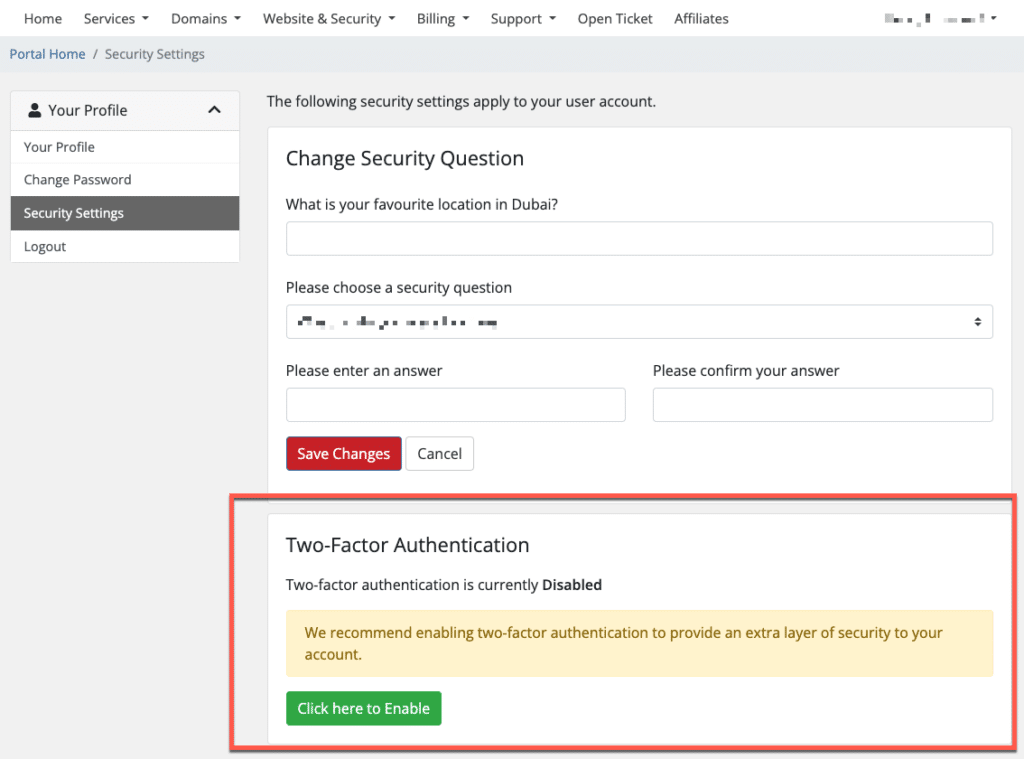Click here to Enable two-factor authentication
This screenshot has height=759, width=1024.
[x=363, y=708]
